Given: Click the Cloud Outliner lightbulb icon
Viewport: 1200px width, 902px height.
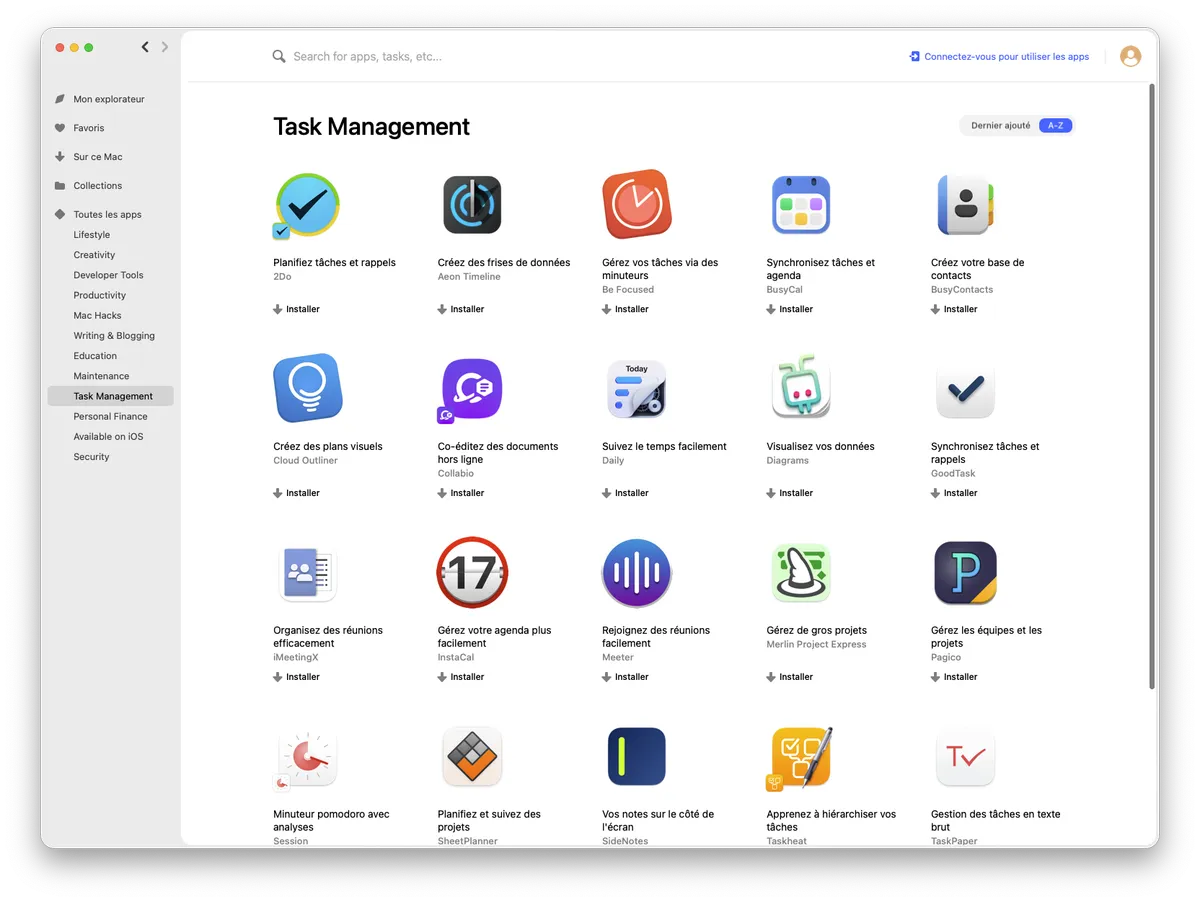Looking at the screenshot, I should pos(307,388).
